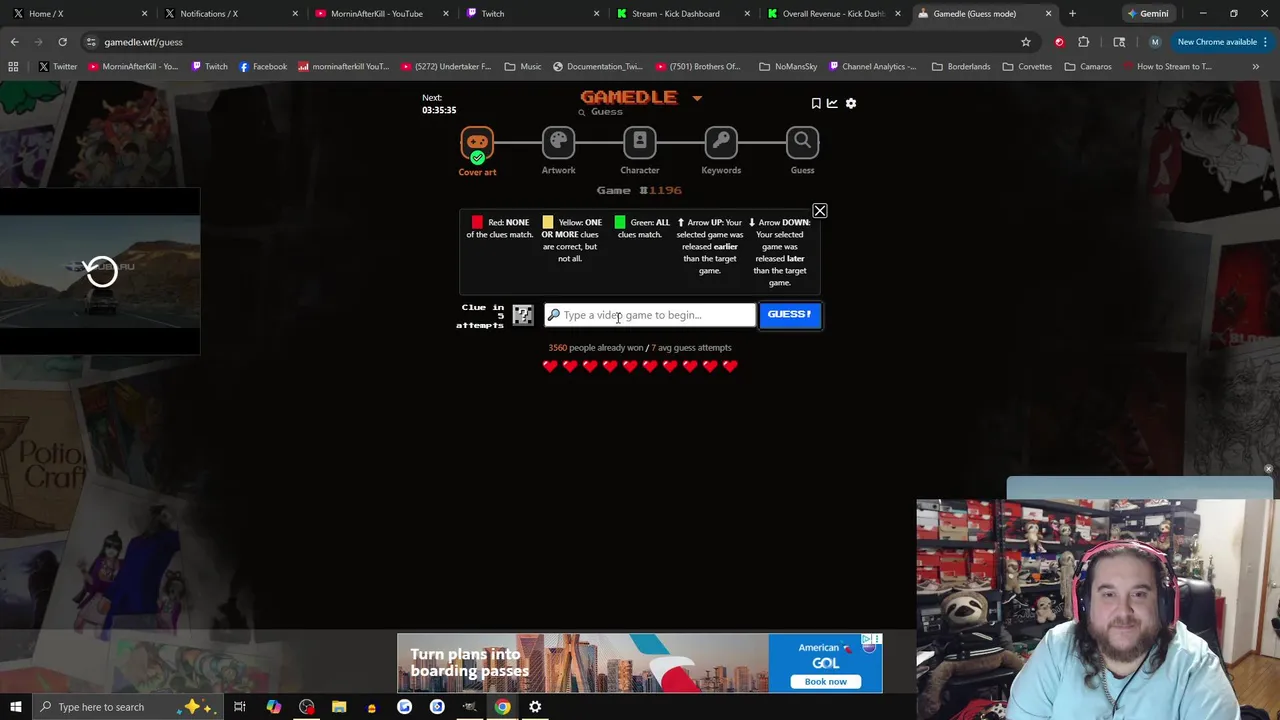Click Book now on the airline ad

point(826,682)
